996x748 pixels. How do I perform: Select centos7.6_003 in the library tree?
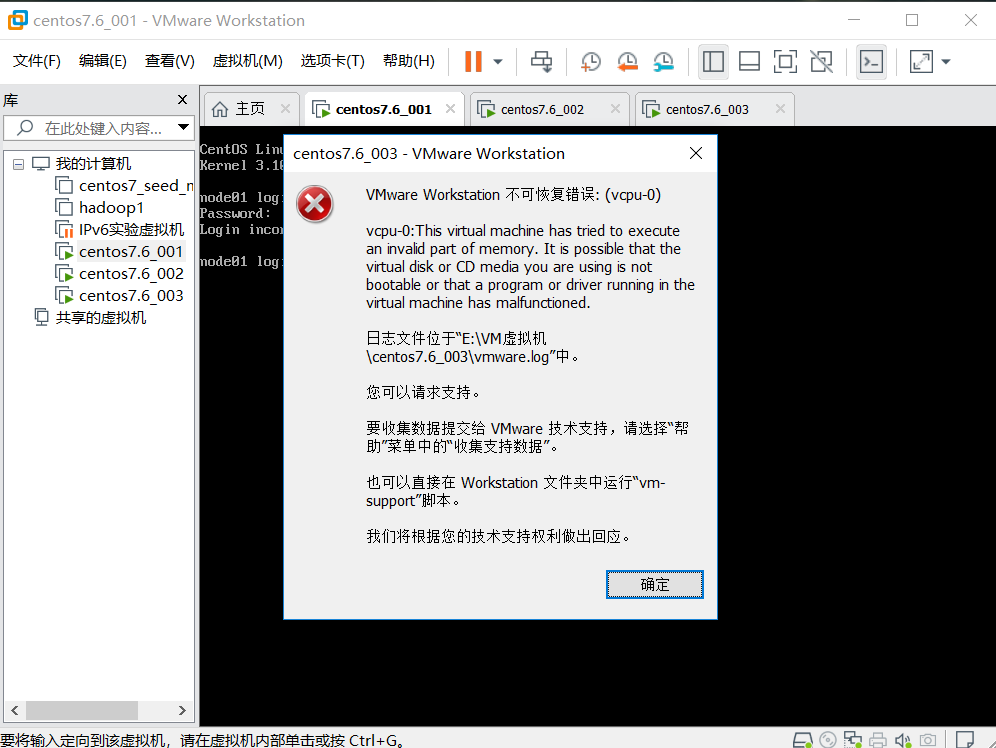coord(131,296)
